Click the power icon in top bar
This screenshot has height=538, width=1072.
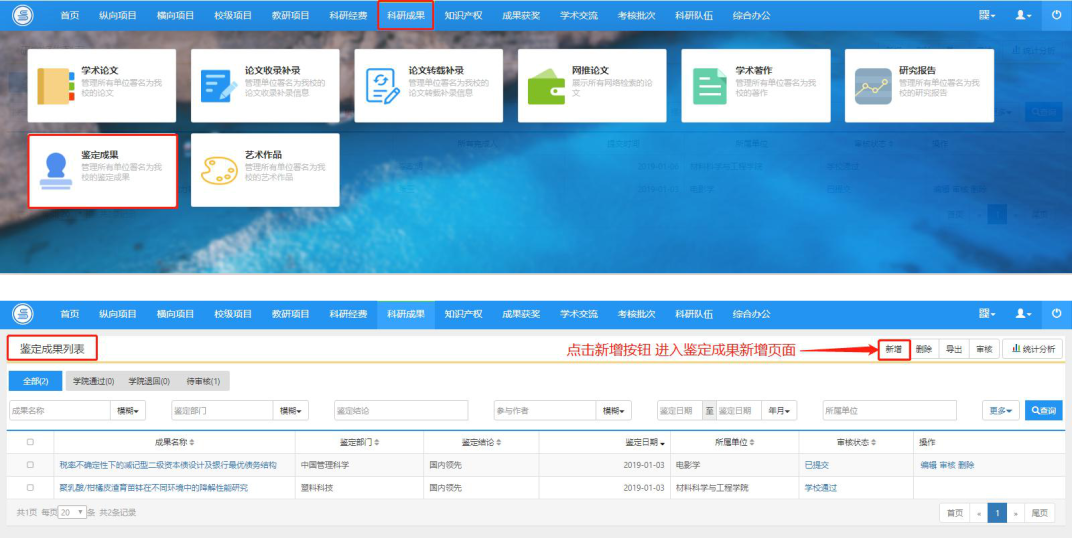(1057, 15)
